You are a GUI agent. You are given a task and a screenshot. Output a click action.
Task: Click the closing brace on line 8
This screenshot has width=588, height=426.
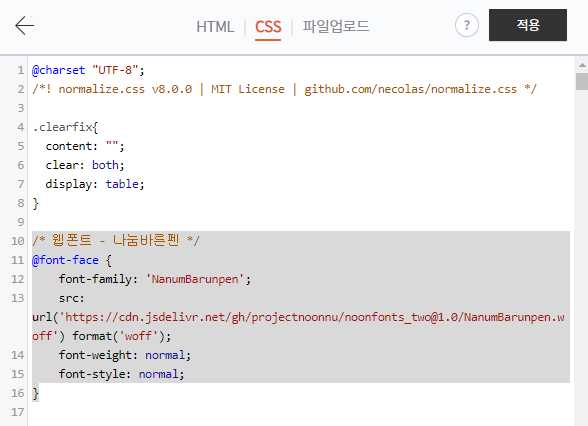[x=36, y=203]
